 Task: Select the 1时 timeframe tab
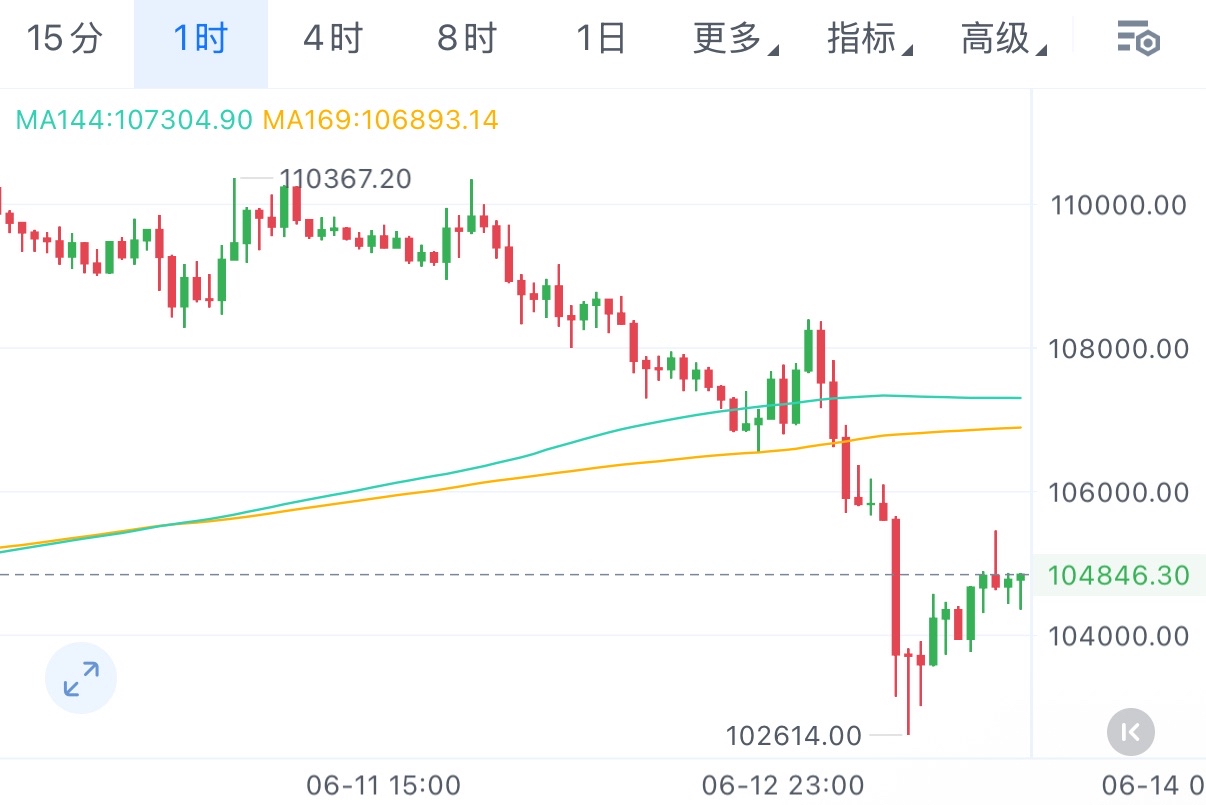201,39
